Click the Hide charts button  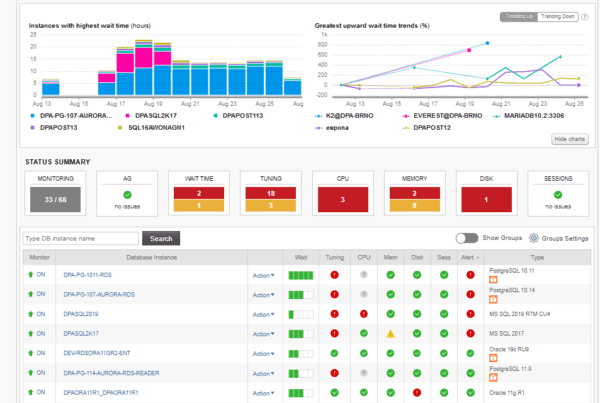point(570,139)
